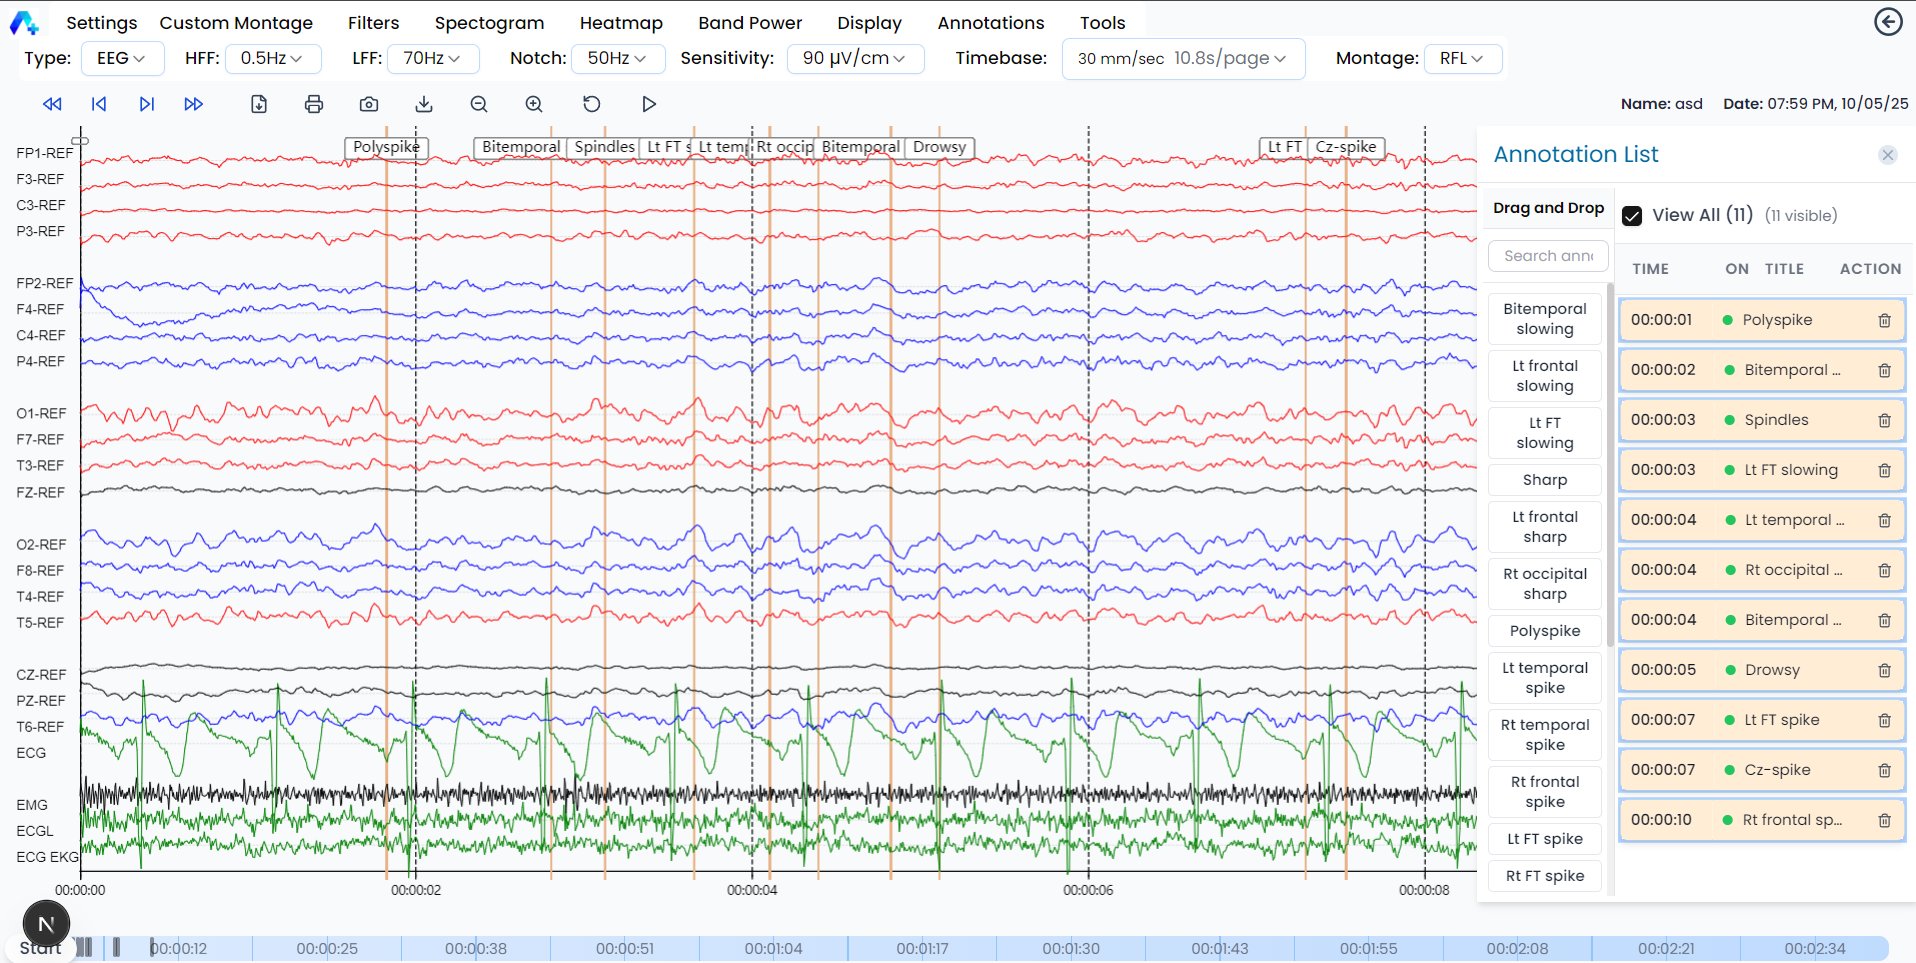Viewport: 1916px width, 963px height.
Task: Open the Montage RFL dropdown
Action: point(1462,59)
